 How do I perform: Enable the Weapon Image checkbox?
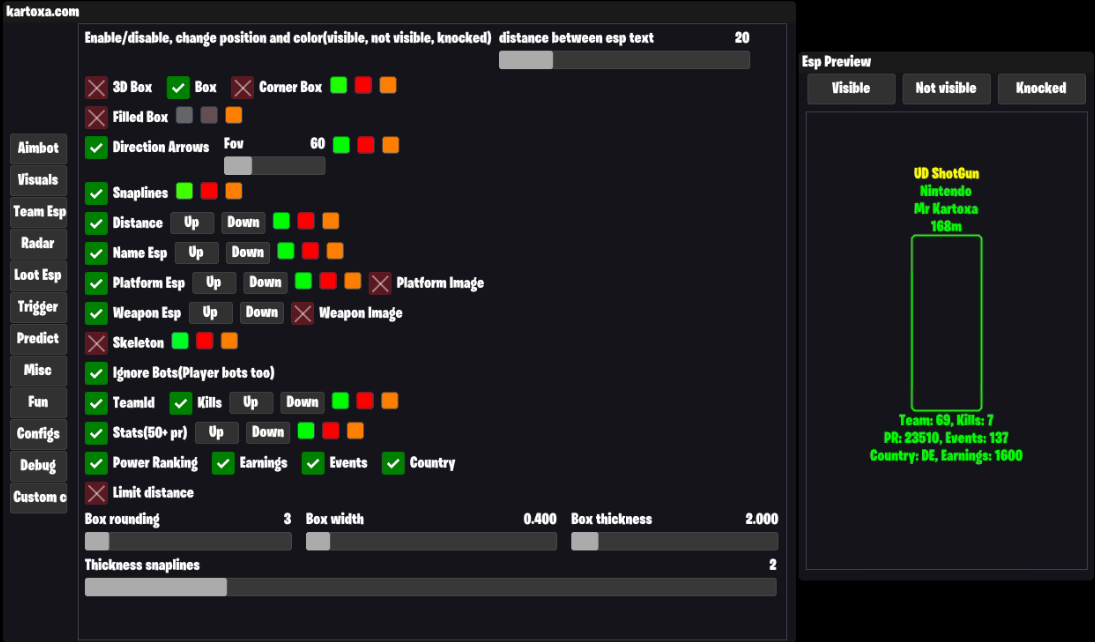click(302, 313)
